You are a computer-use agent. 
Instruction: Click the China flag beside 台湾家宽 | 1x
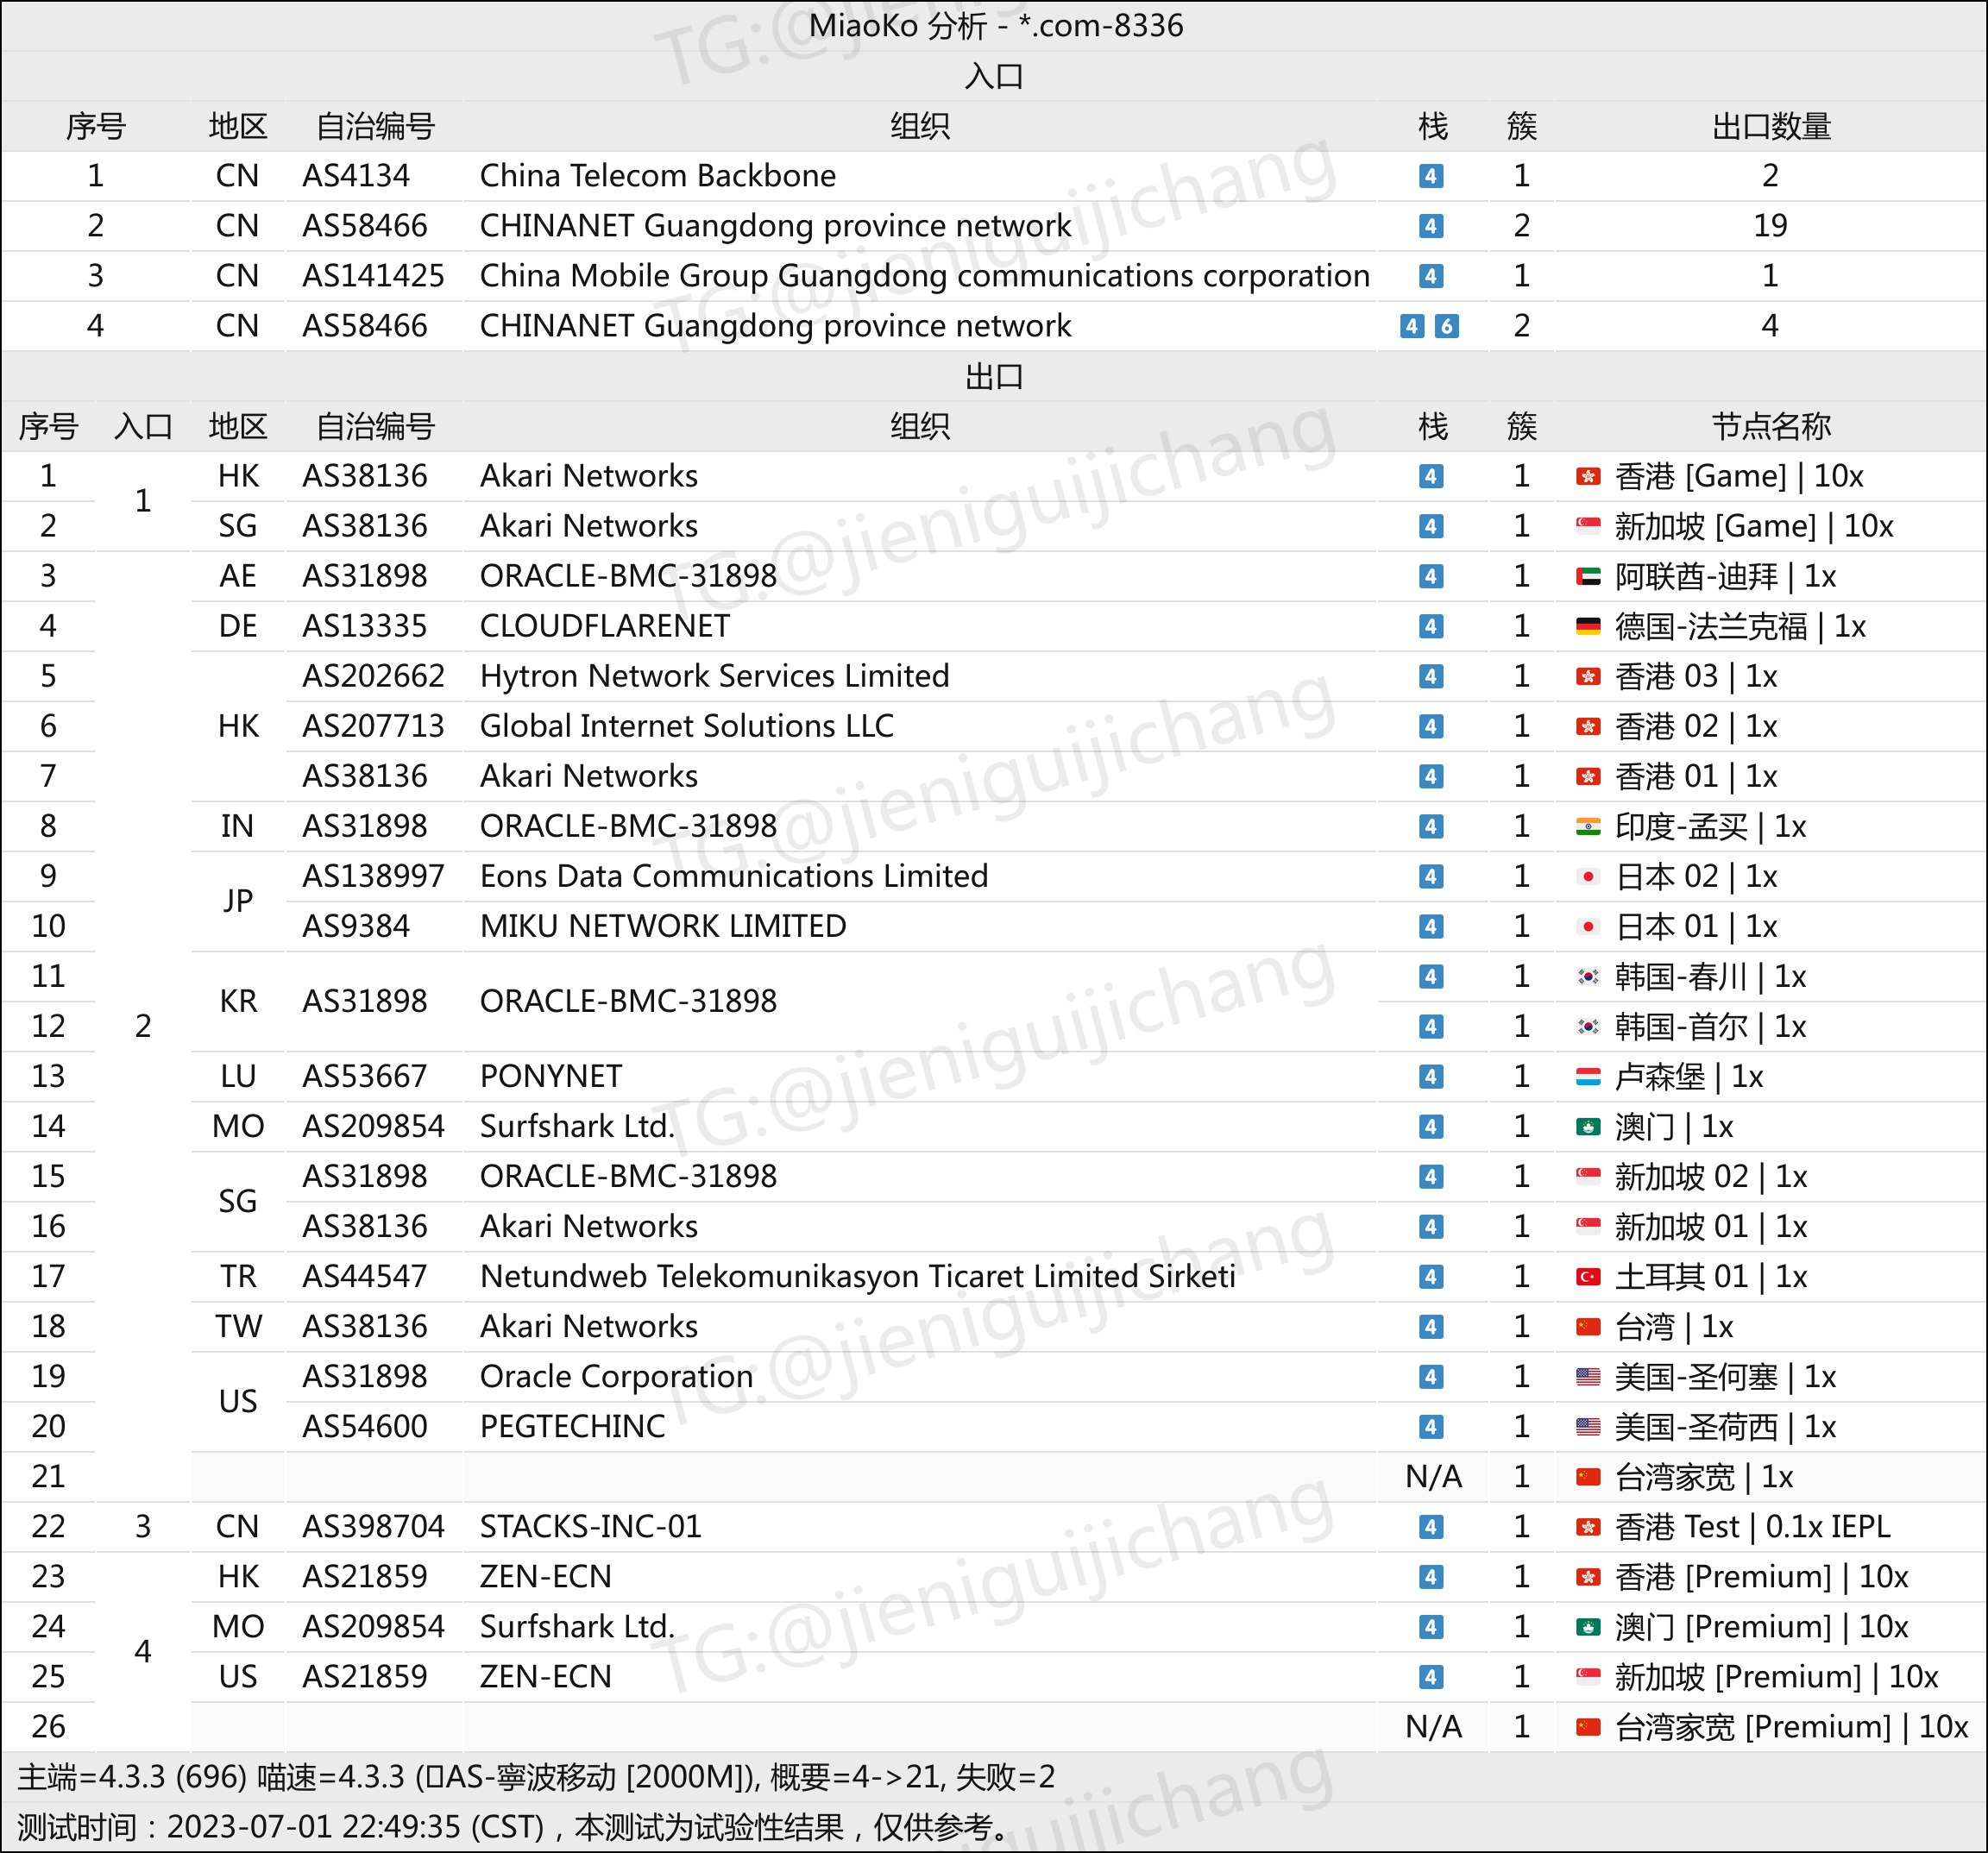coord(1588,1476)
